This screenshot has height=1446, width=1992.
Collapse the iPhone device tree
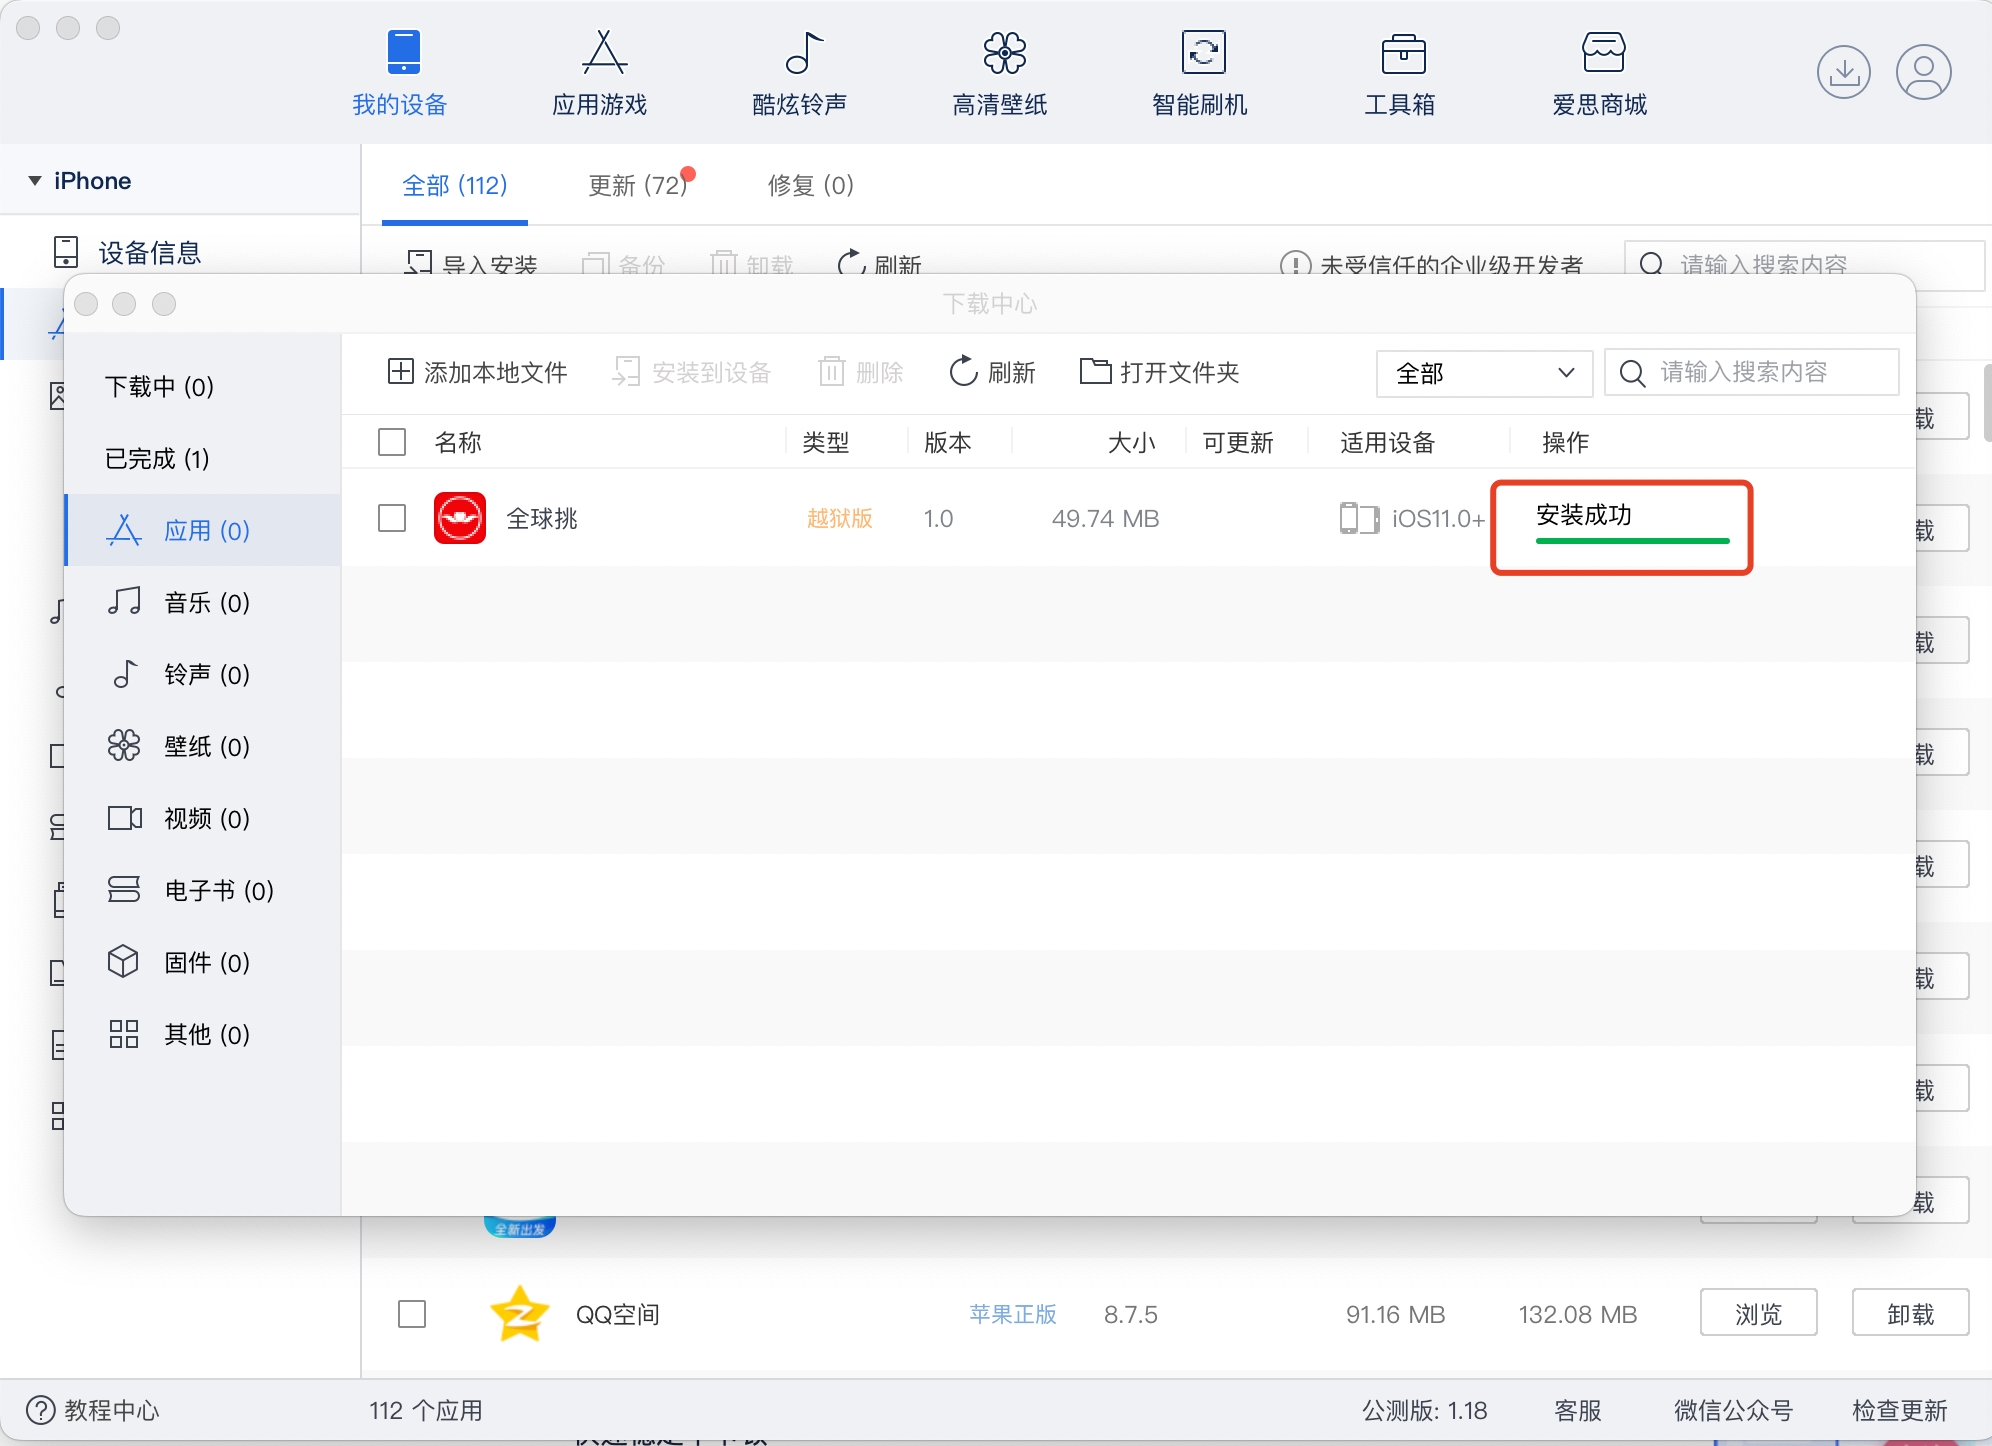pyautogui.click(x=35, y=181)
